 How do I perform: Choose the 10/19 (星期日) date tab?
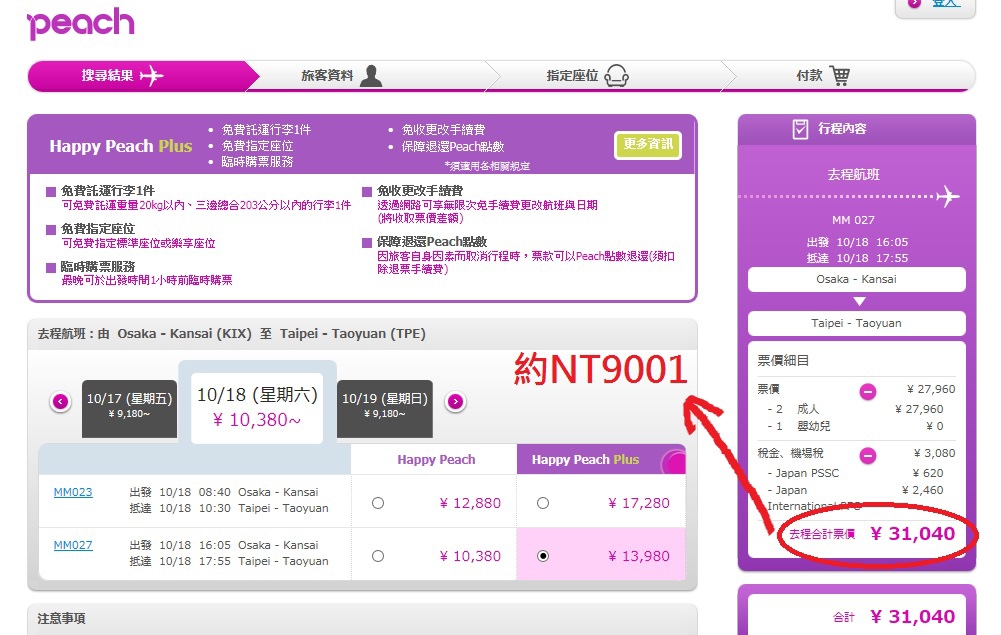point(385,408)
